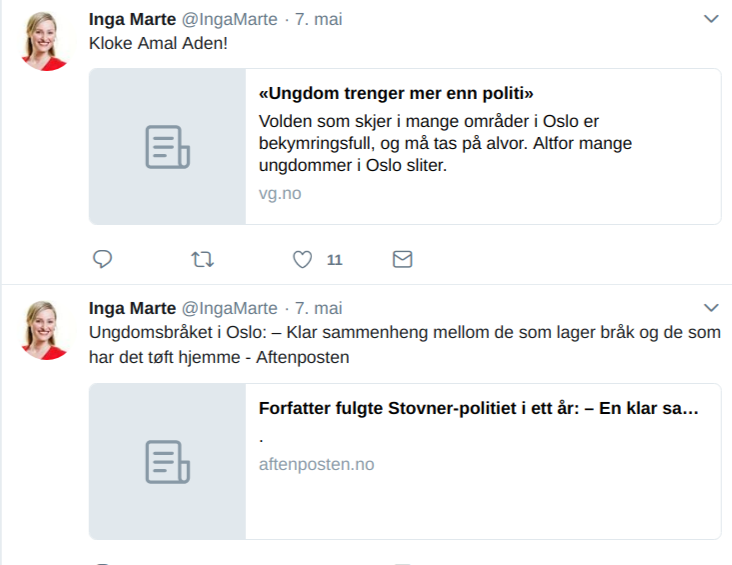Click Inga Marte avatar on second tweet
732x565 pixels.
44,330
